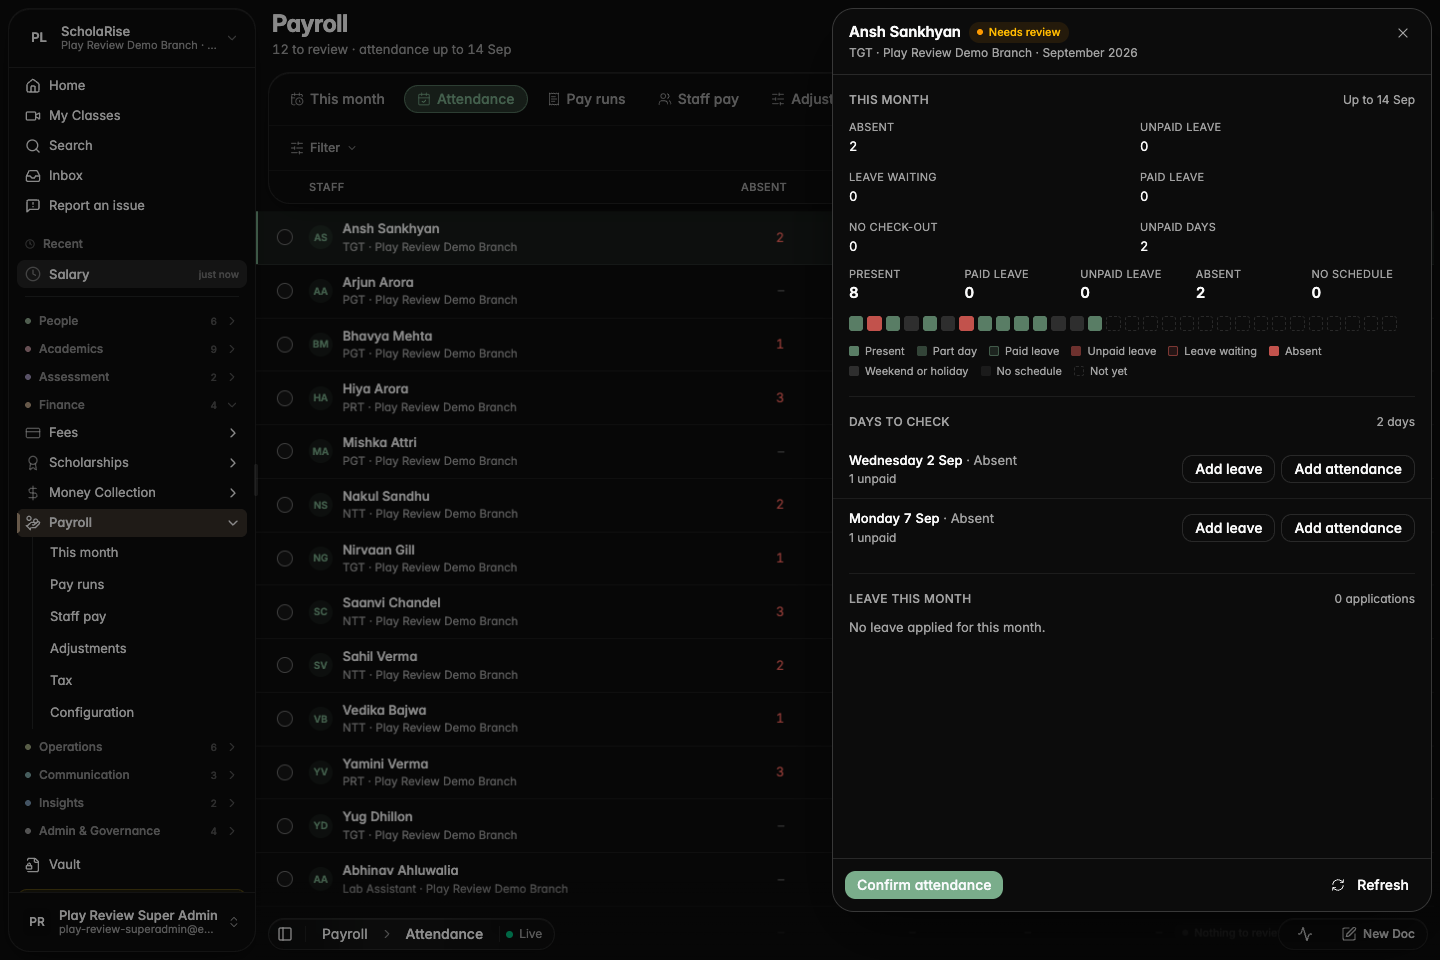Close the Ansh Sankhyan detail panel
Viewport: 1440px width, 960px height.
(x=1403, y=33)
